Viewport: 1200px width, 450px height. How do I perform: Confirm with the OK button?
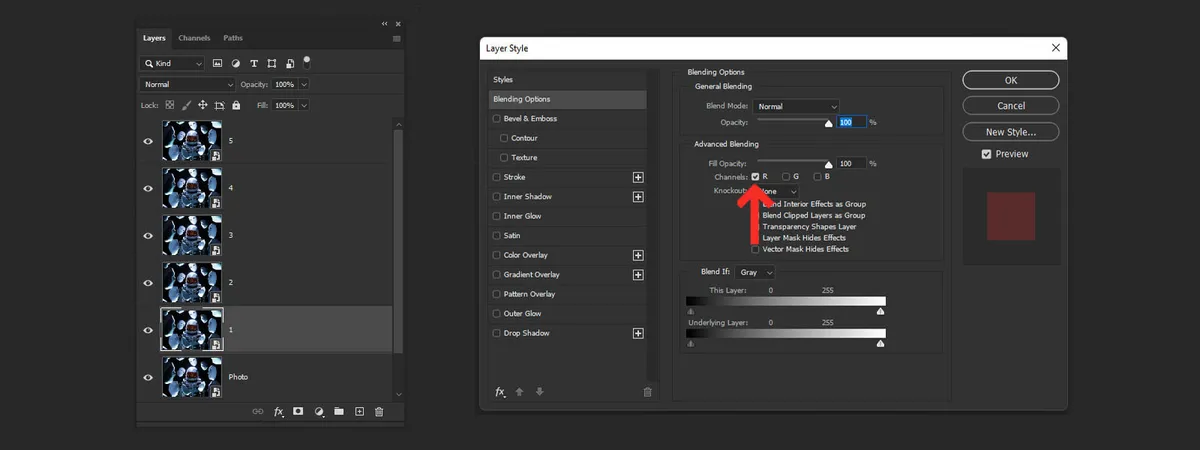[x=1011, y=81]
